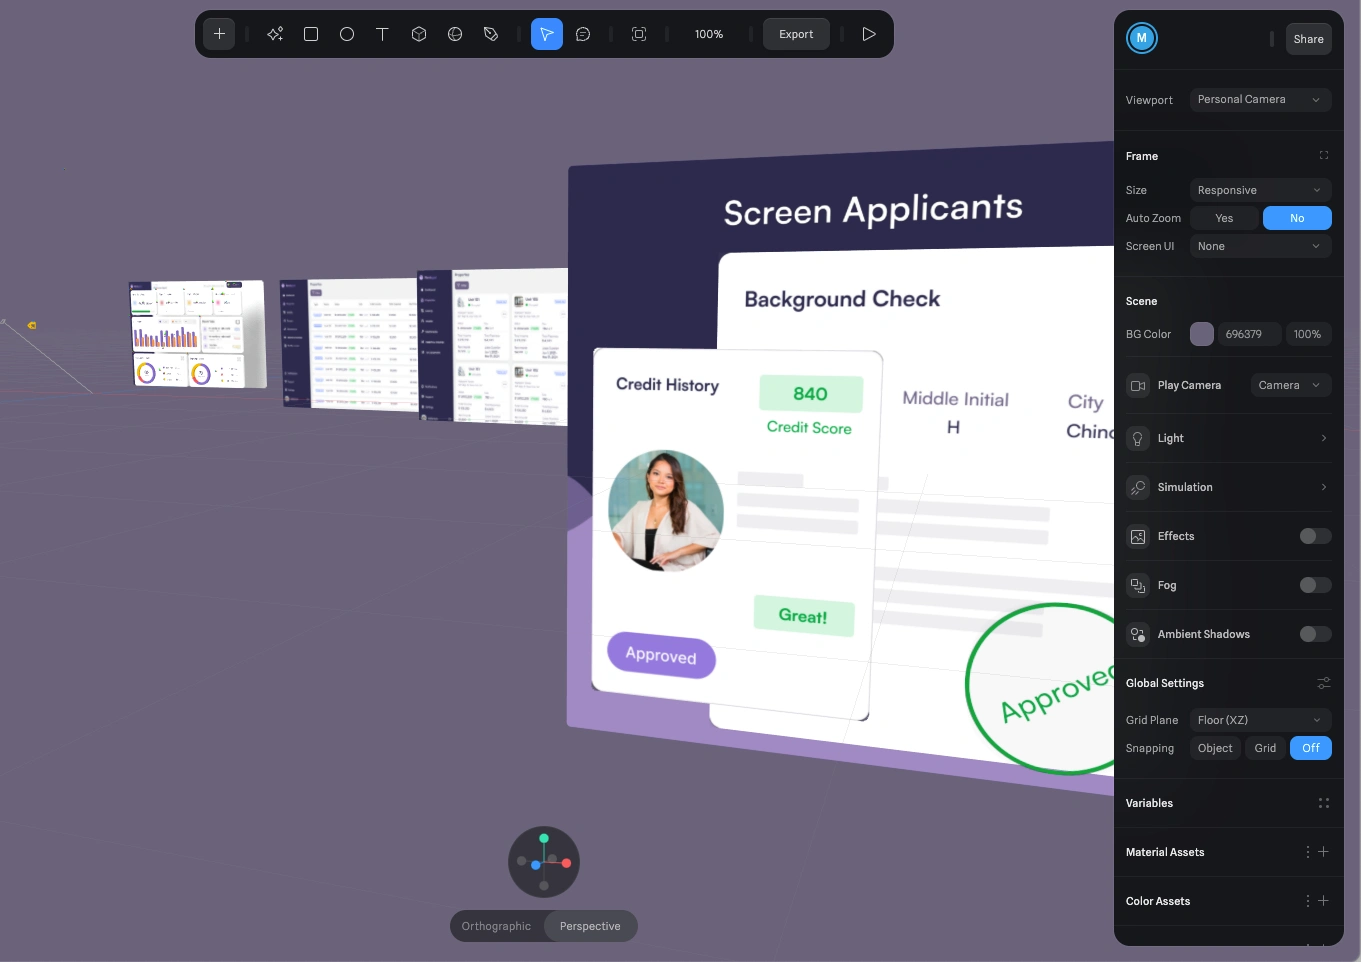The width and height of the screenshot is (1361, 962).
Task: Toggle the Effects switch
Action: click(1315, 536)
